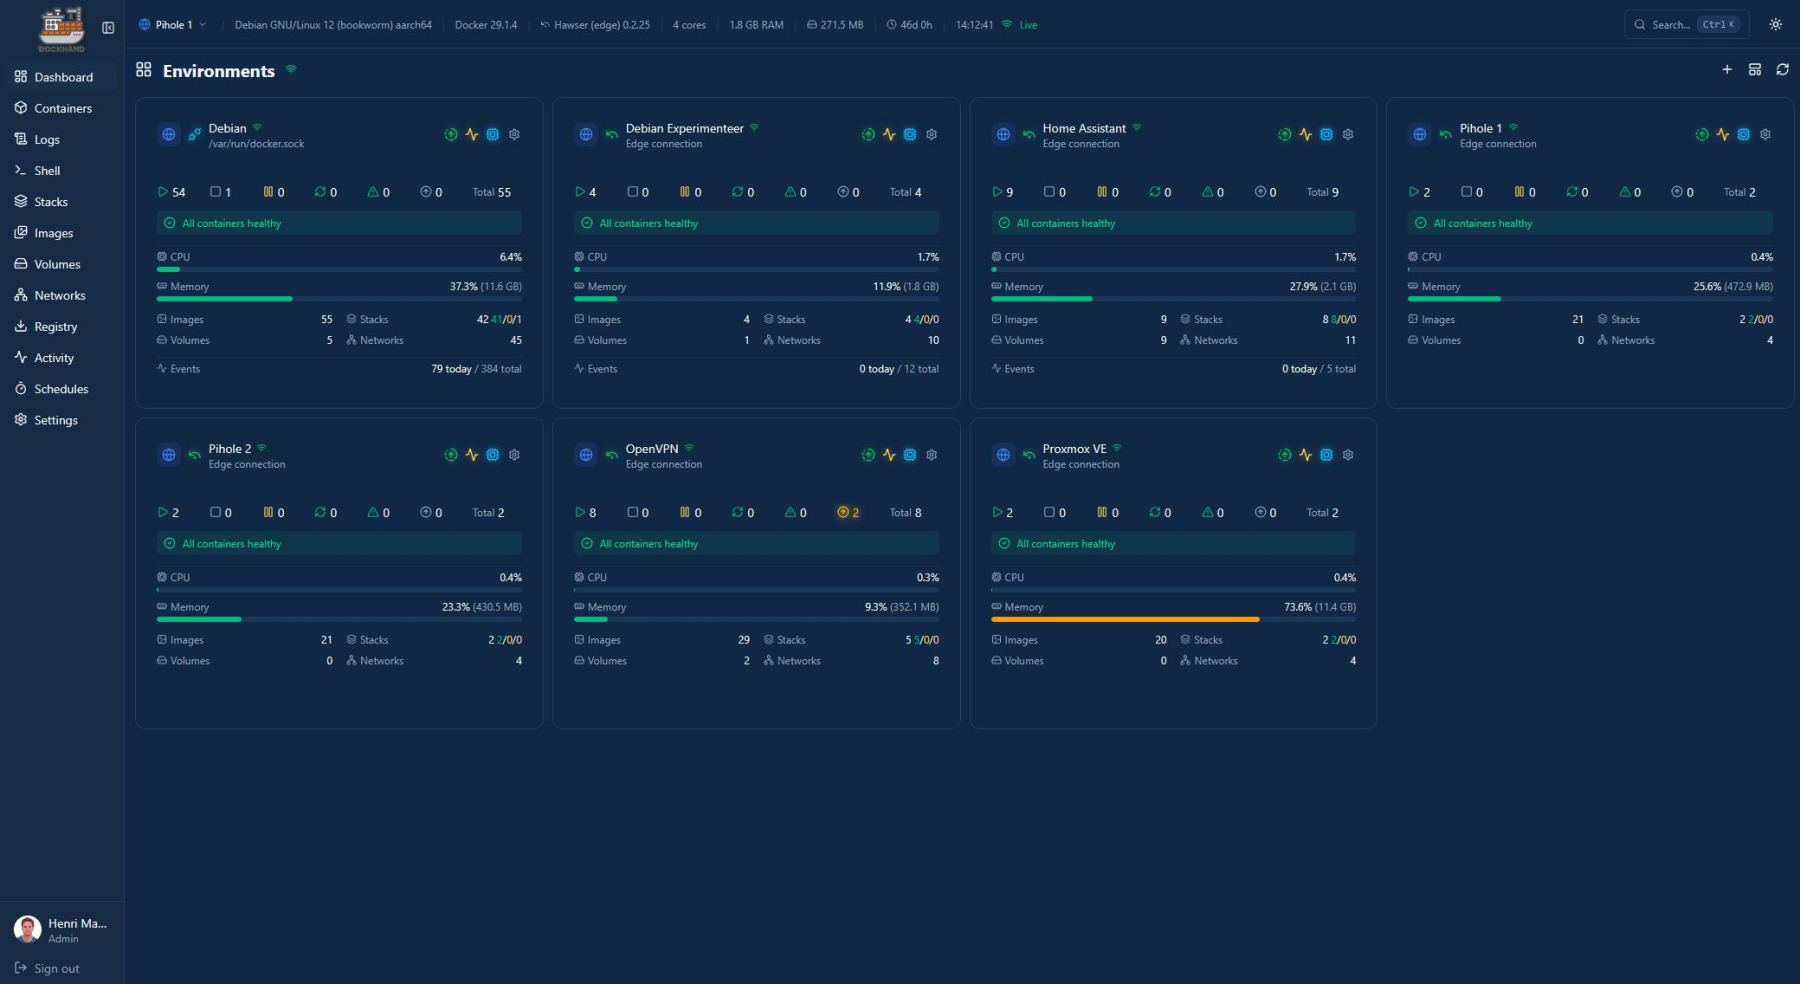The width and height of the screenshot is (1800, 984).
Task: Click the blue CPU chip icon on OpenVPN
Action: click(909, 455)
